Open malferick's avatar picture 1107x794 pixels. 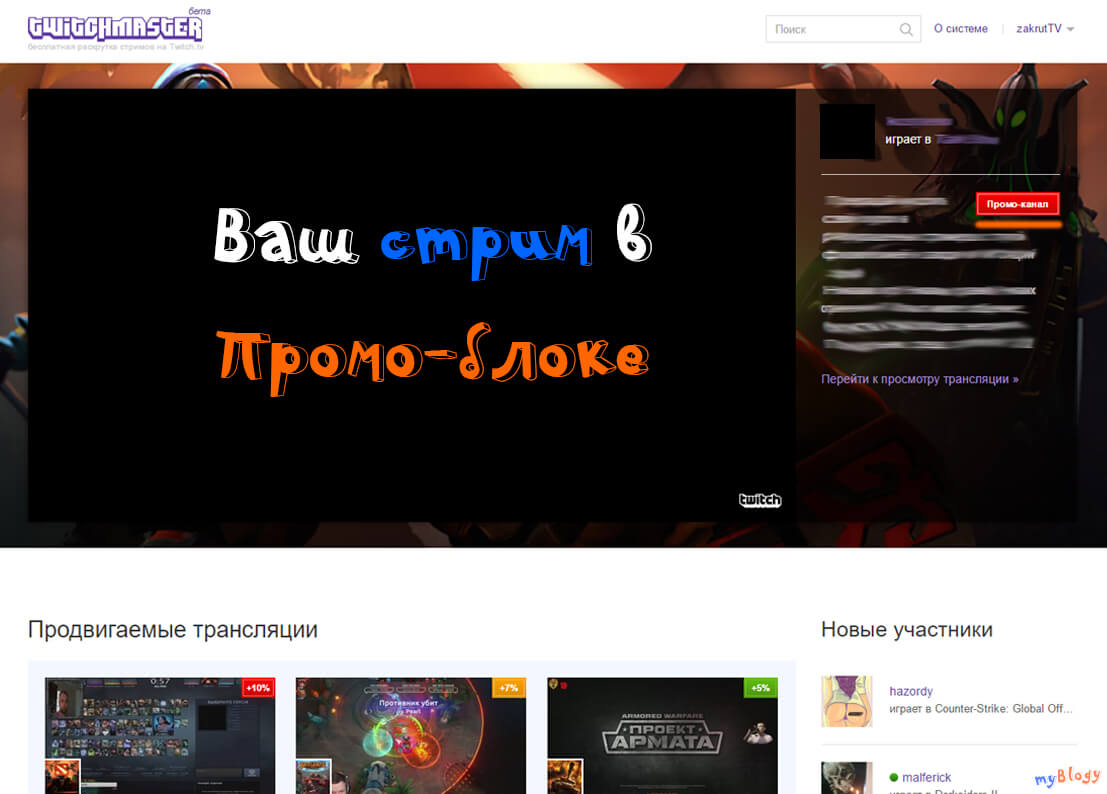pos(846,778)
